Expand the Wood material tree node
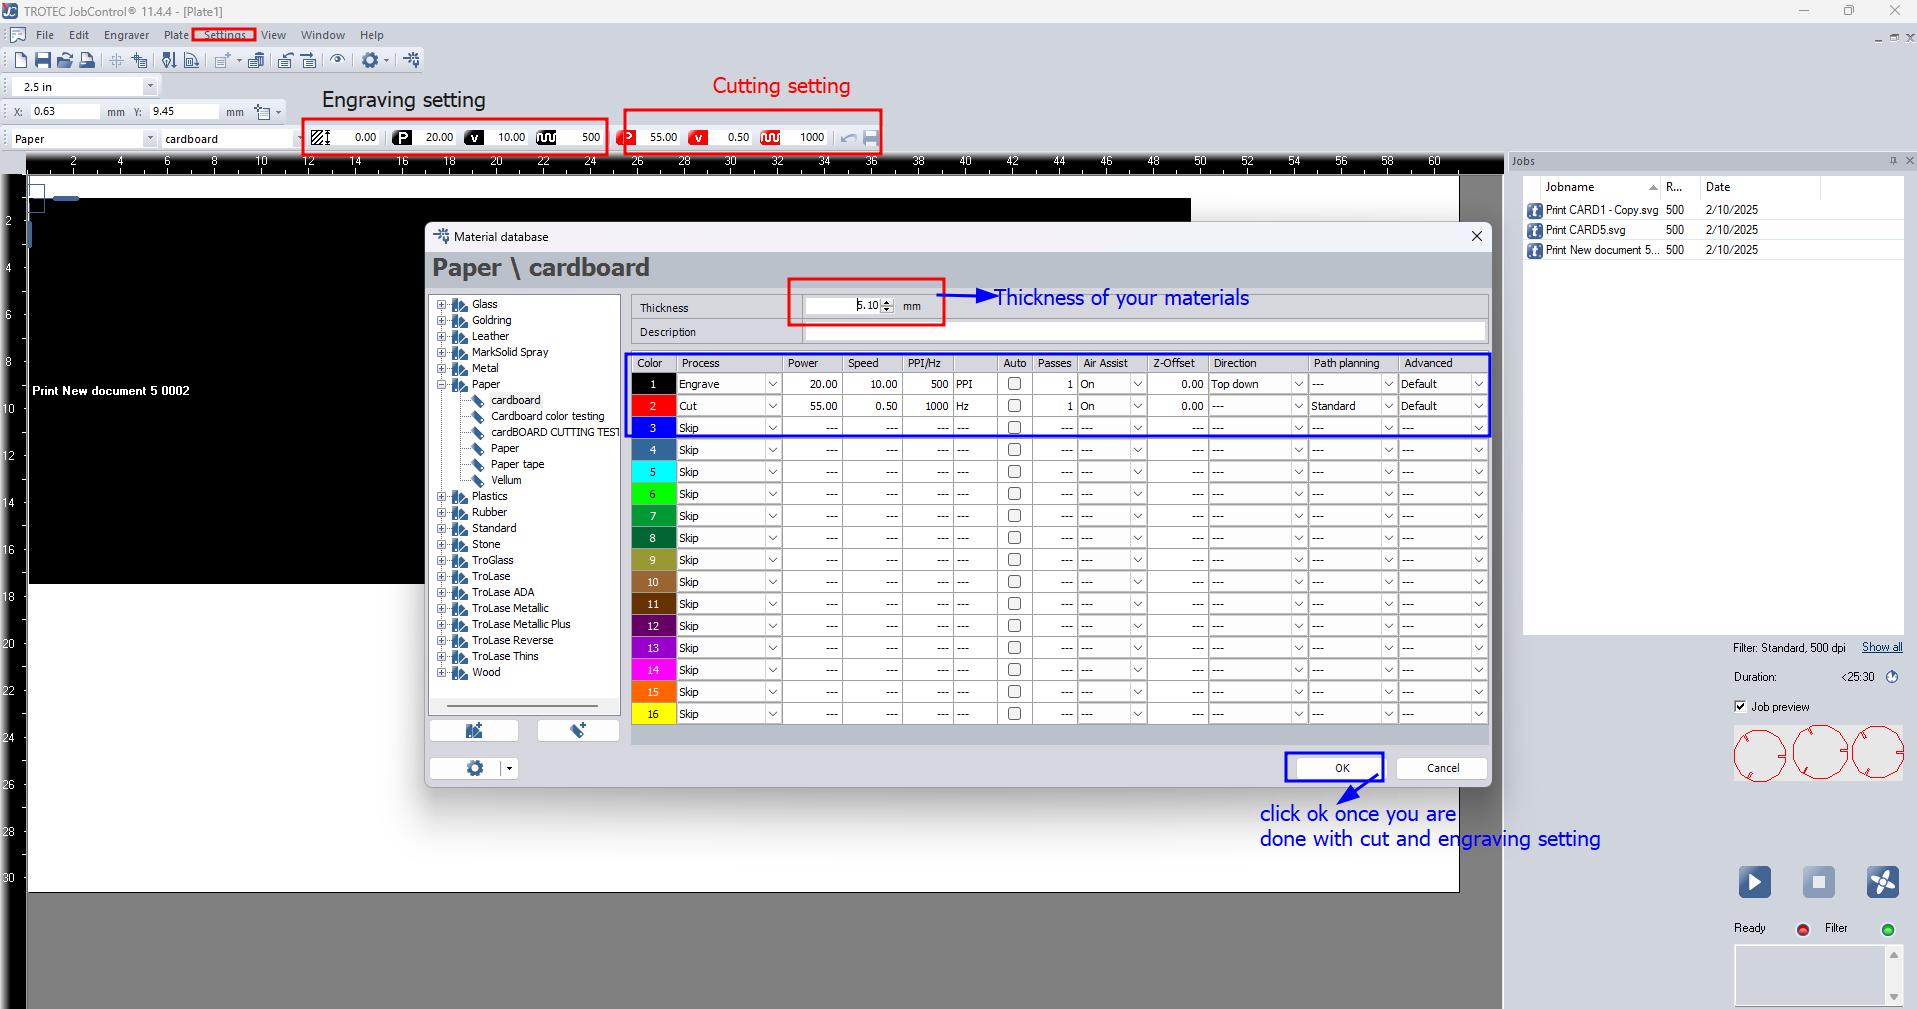Viewport: 1917px width, 1009px height. [442, 672]
